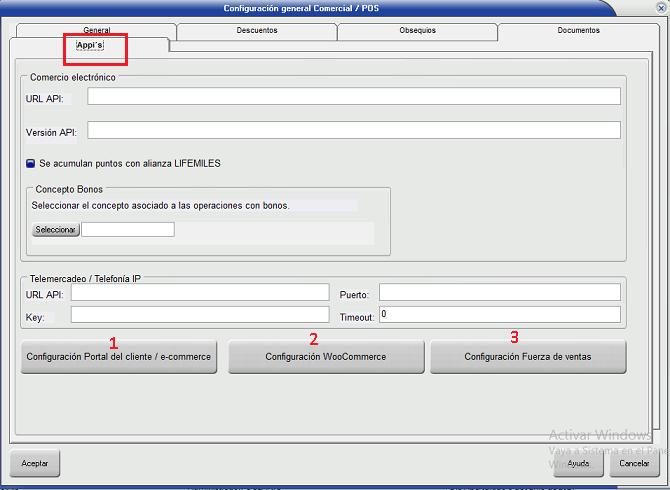The width and height of the screenshot is (670, 490).
Task: Confirm with the Aceptar button
Action: (35, 464)
